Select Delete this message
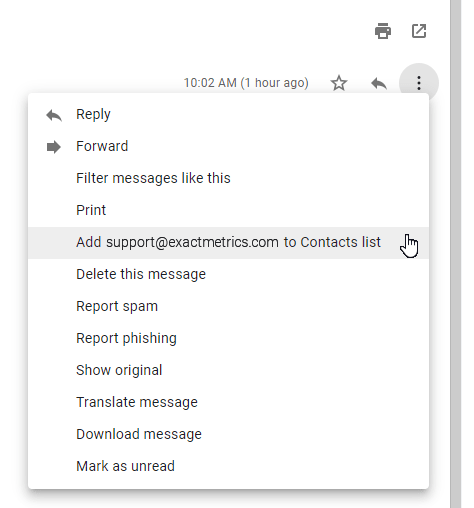 (x=228, y=274)
